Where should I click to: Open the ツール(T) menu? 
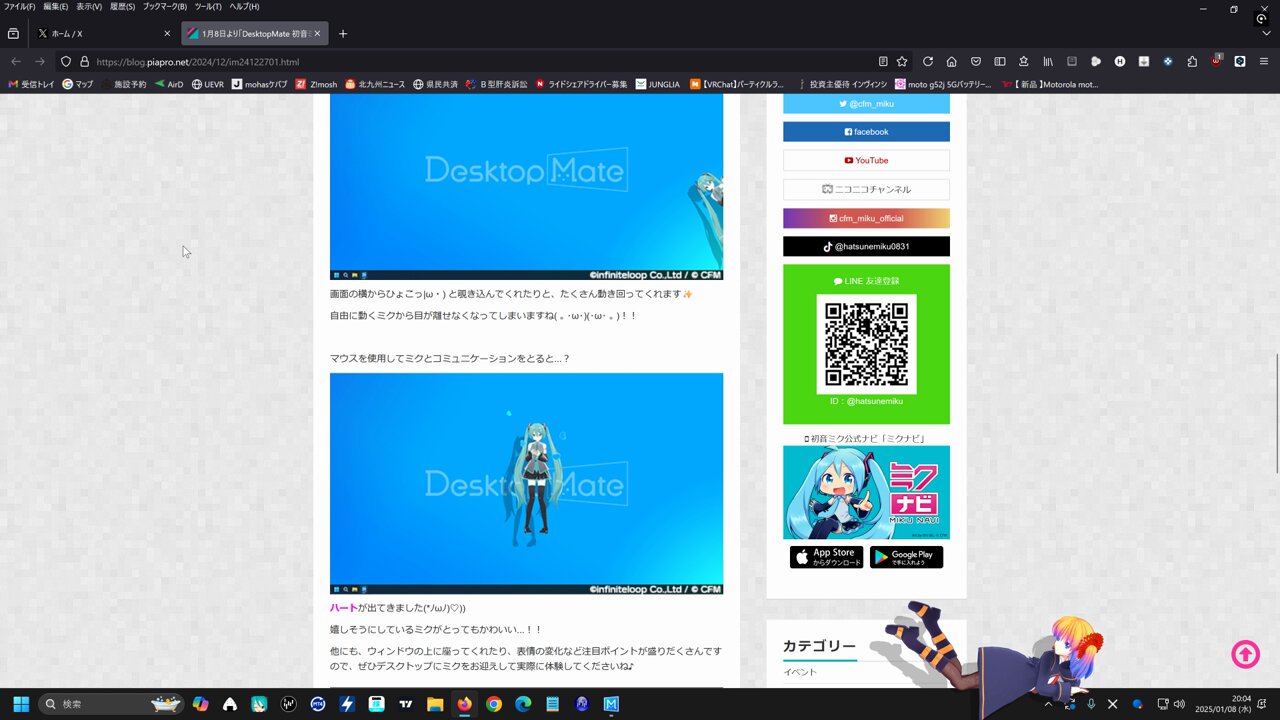click(208, 6)
